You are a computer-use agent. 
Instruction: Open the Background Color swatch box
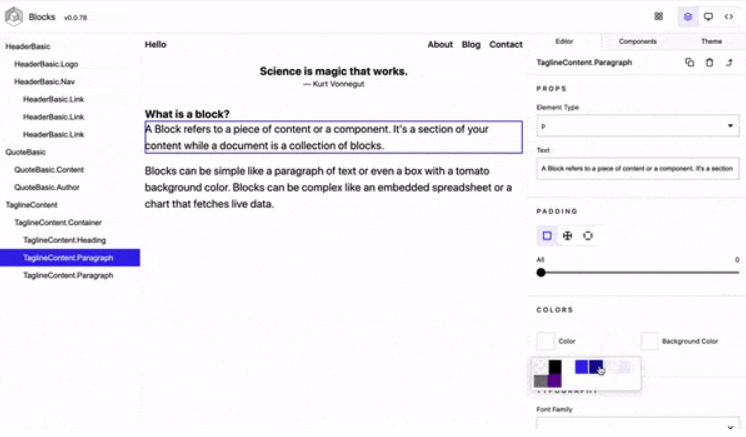[x=649, y=341]
